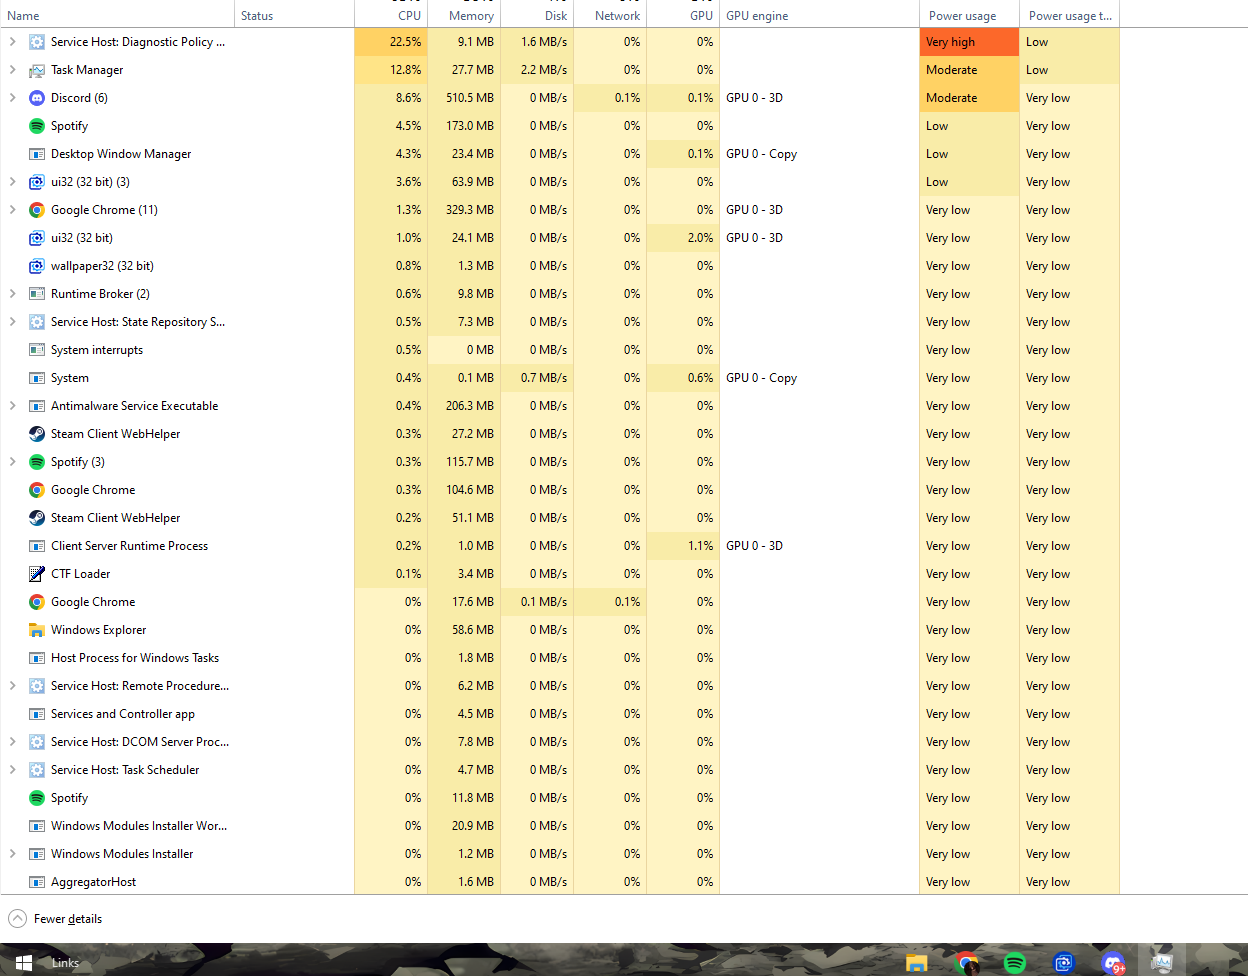Click the 2.0% GPU value

pyautogui.click(x=700, y=238)
